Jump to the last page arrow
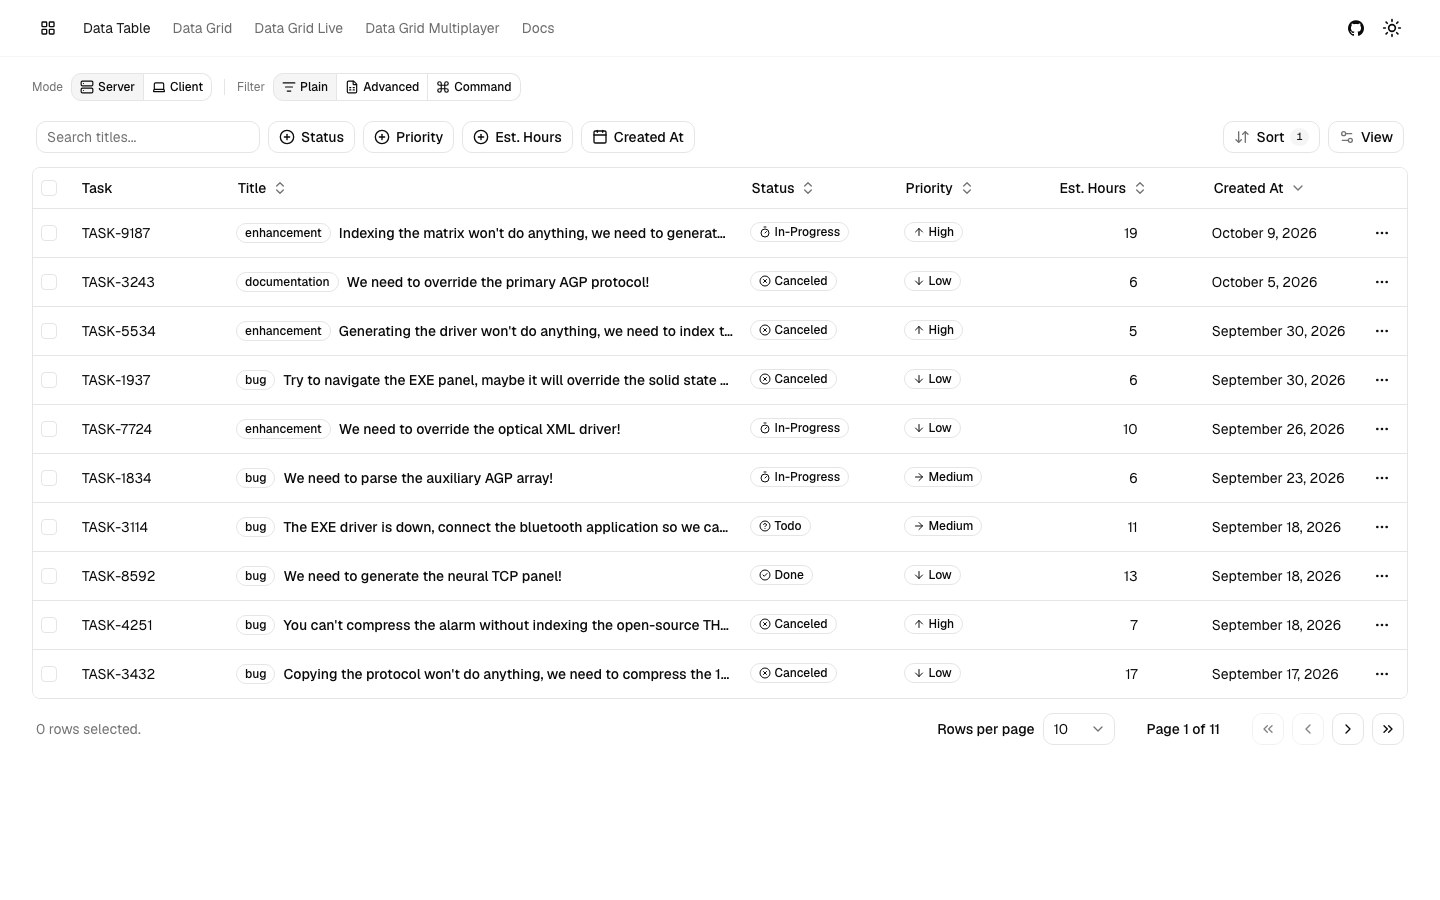1440x900 pixels. point(1388,729)
